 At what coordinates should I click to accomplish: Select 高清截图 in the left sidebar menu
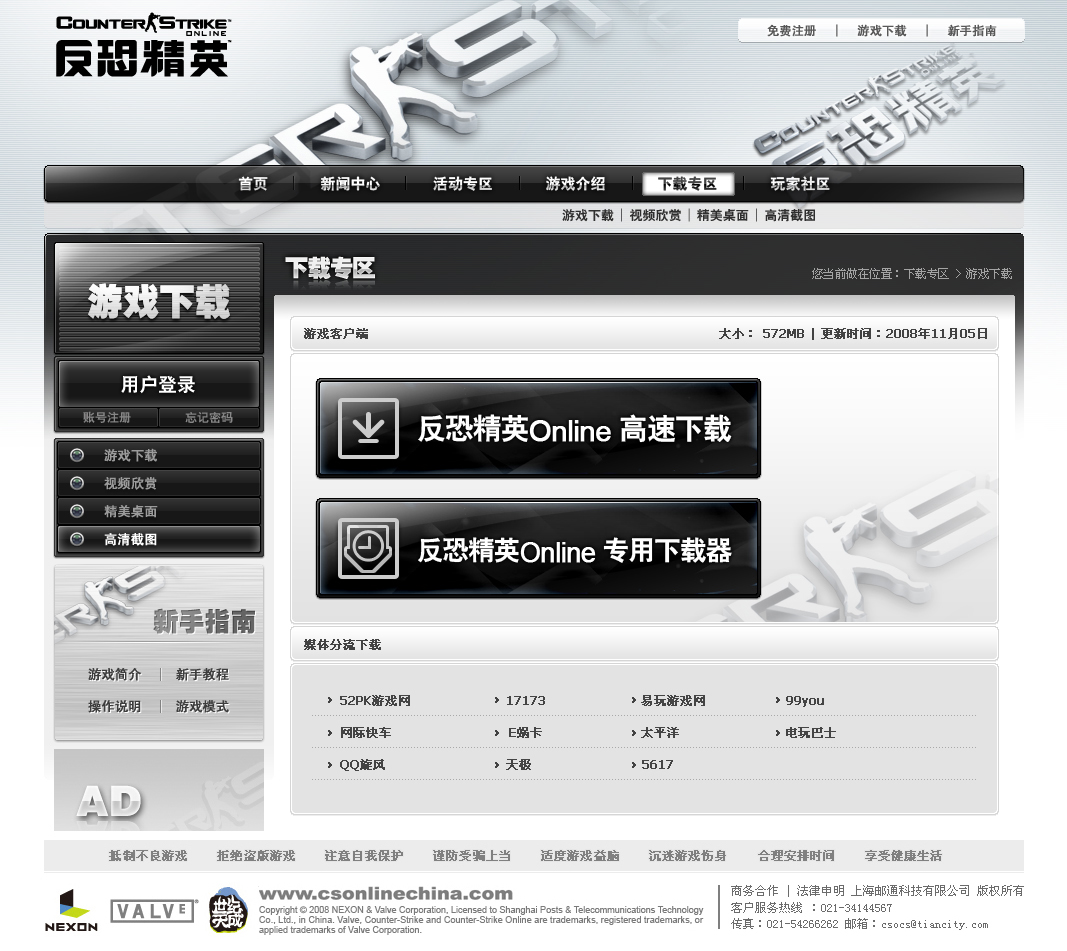(x=159, y=539)
